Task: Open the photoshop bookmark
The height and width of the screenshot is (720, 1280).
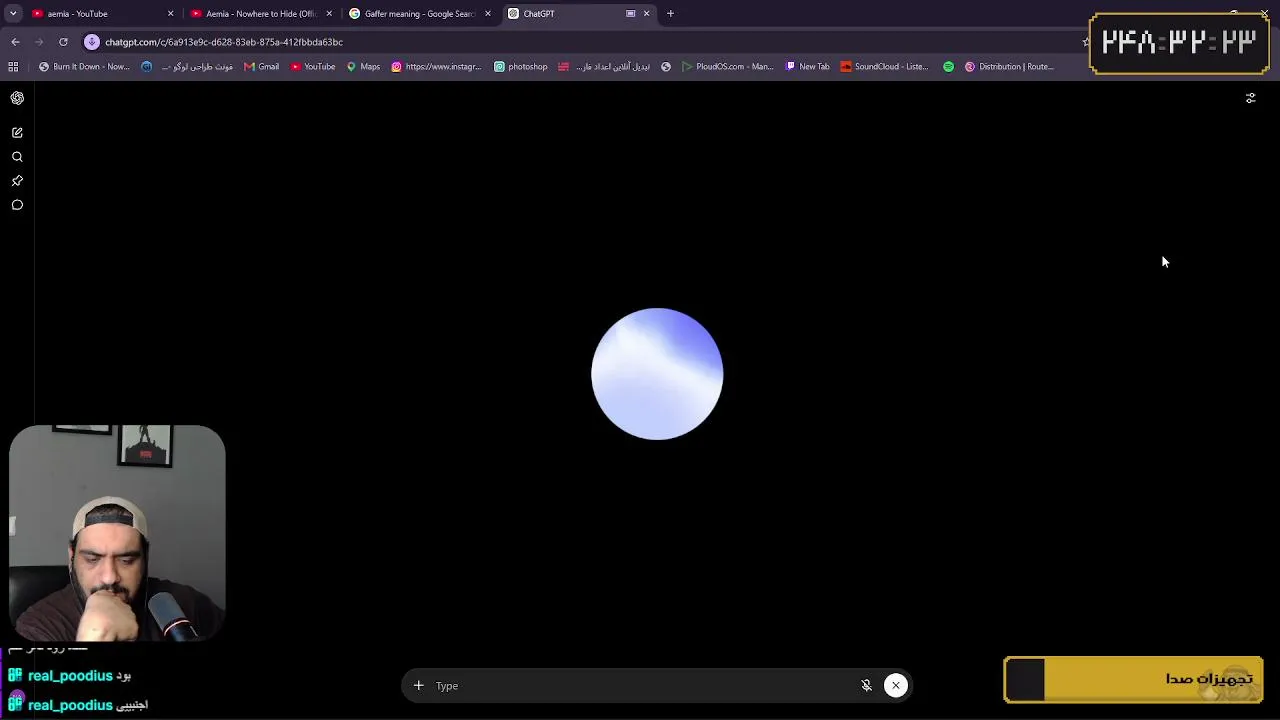Action: point(520,67)
